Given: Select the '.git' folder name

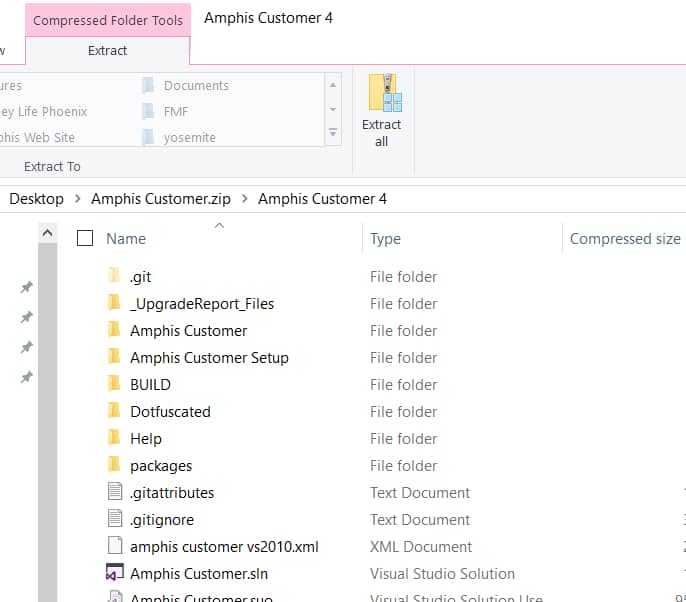Looking at the screenshot, I should point(140,276).
